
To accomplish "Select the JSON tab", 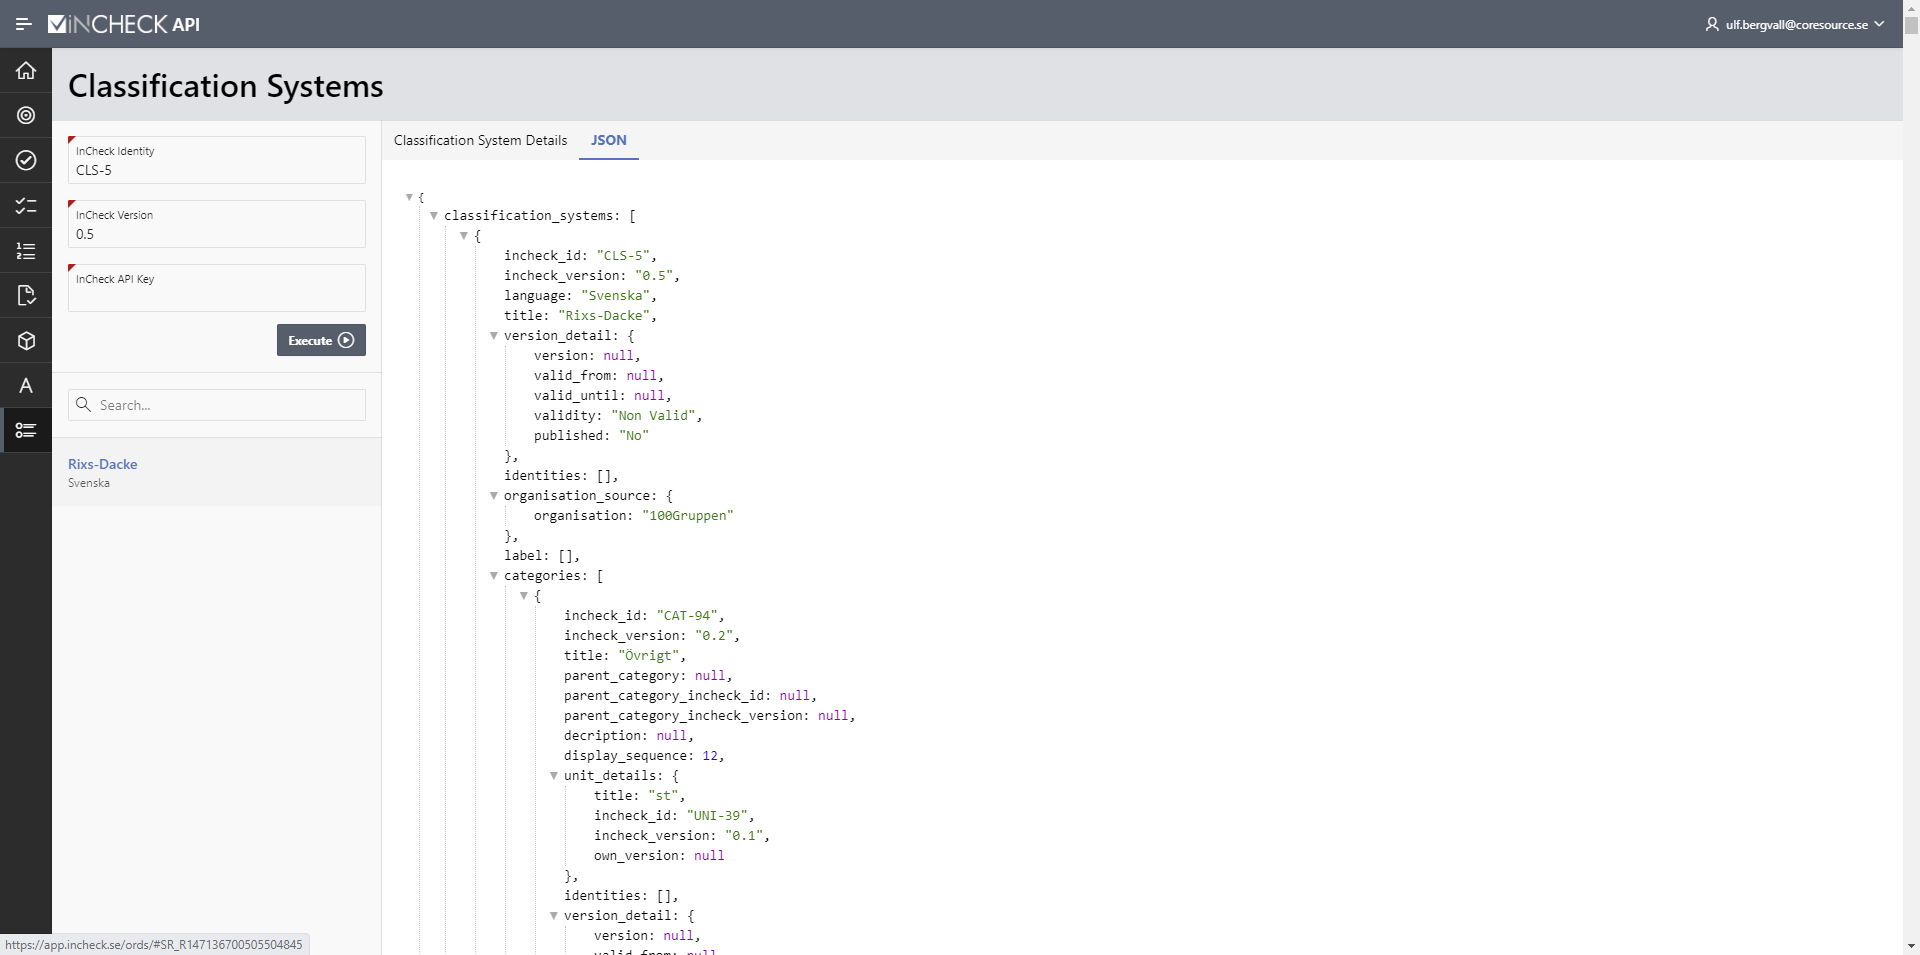I will [x=608, y=141].
